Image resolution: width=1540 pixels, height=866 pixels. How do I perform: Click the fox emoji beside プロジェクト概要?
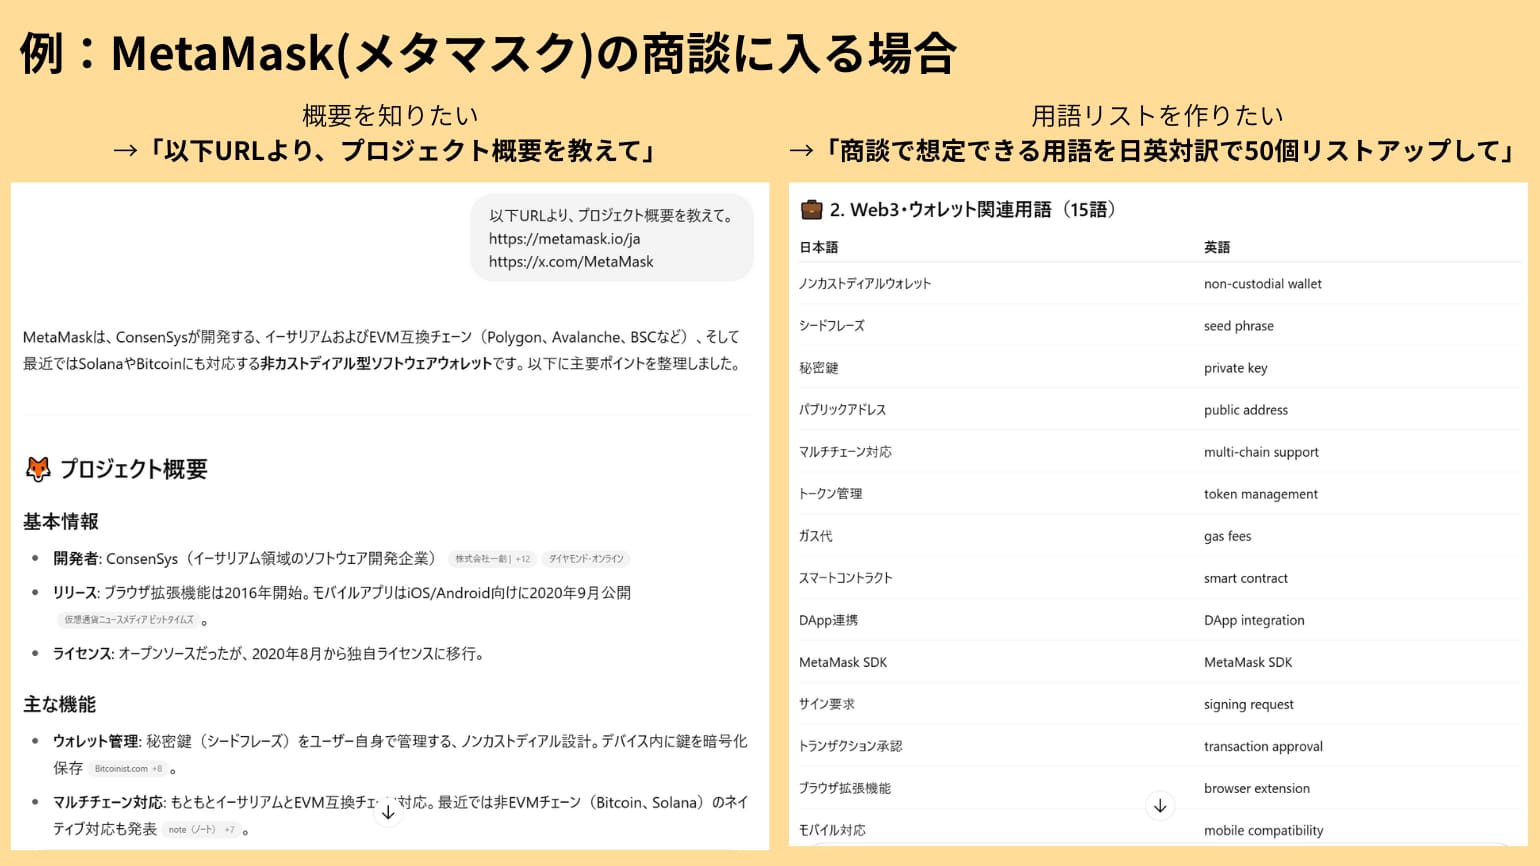[x=38, y=469]
